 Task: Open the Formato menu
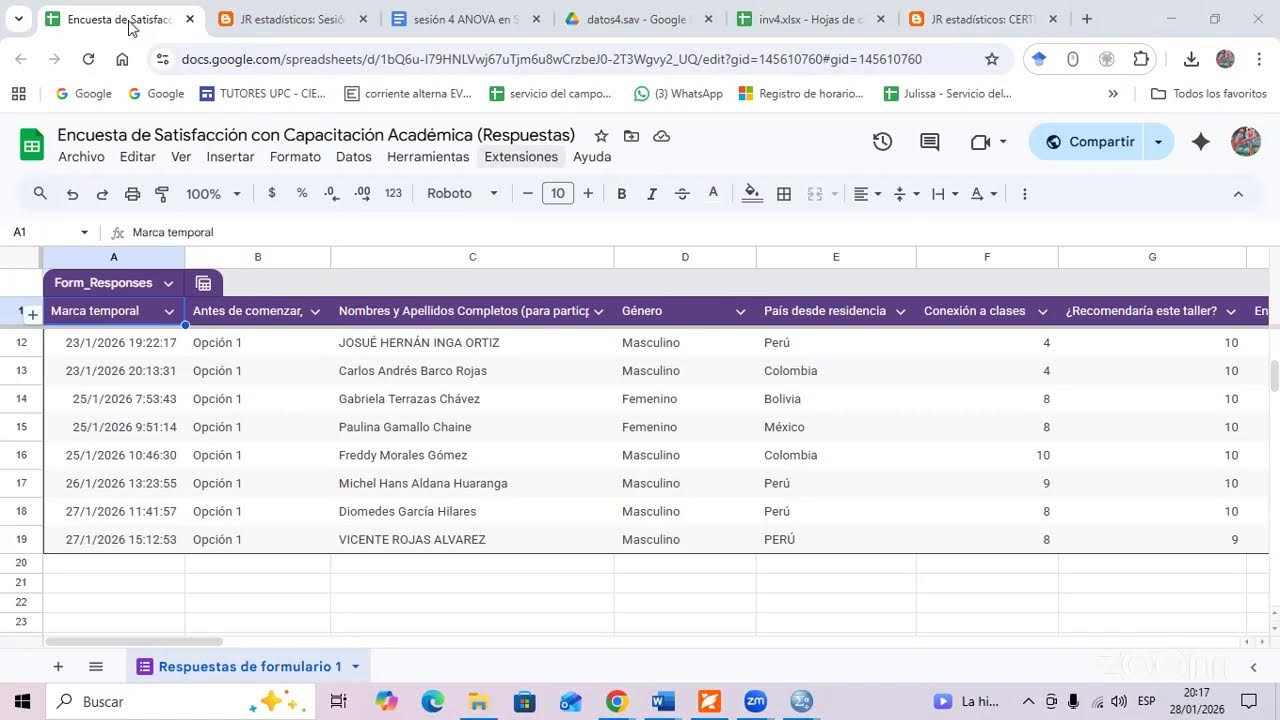(x=295, y=157)
